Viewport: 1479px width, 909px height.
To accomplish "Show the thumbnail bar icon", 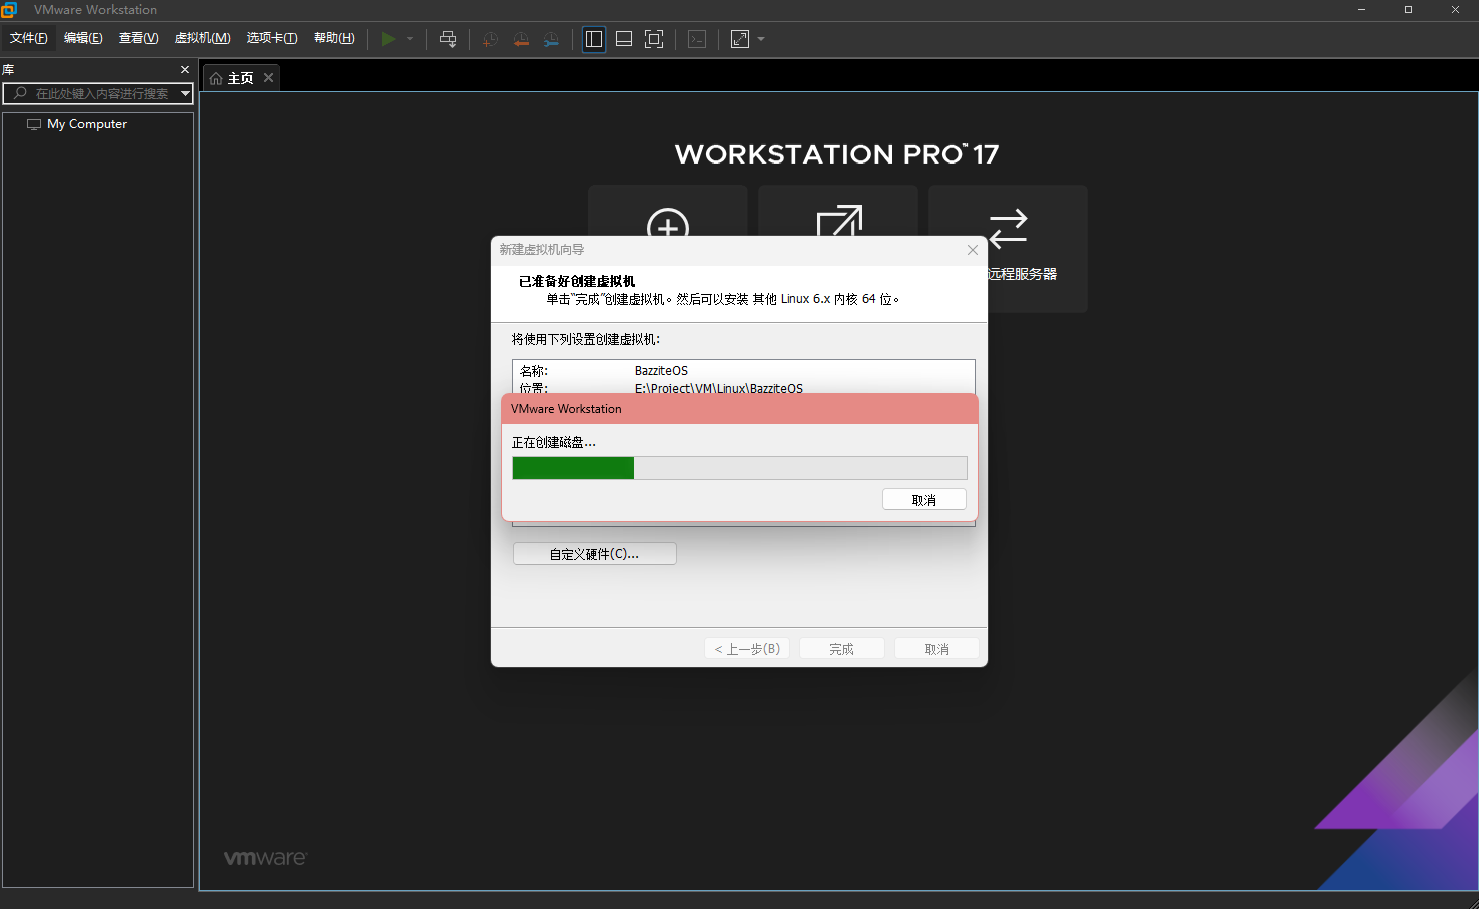I will click(x=623, y=39).
